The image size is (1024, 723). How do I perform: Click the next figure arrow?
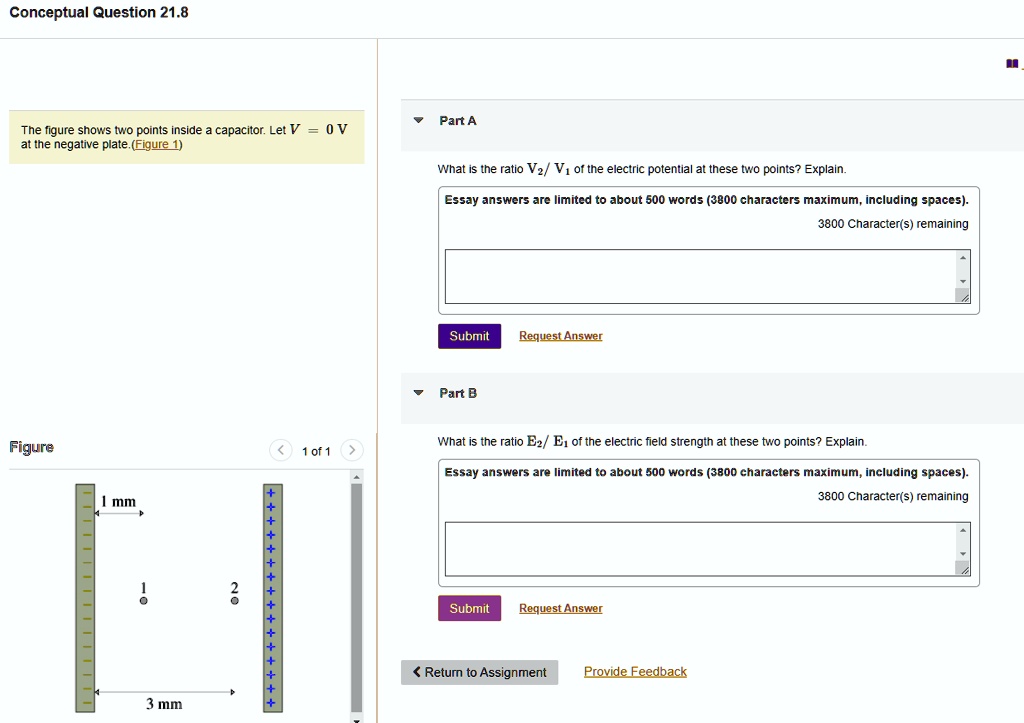coord(352,450)
